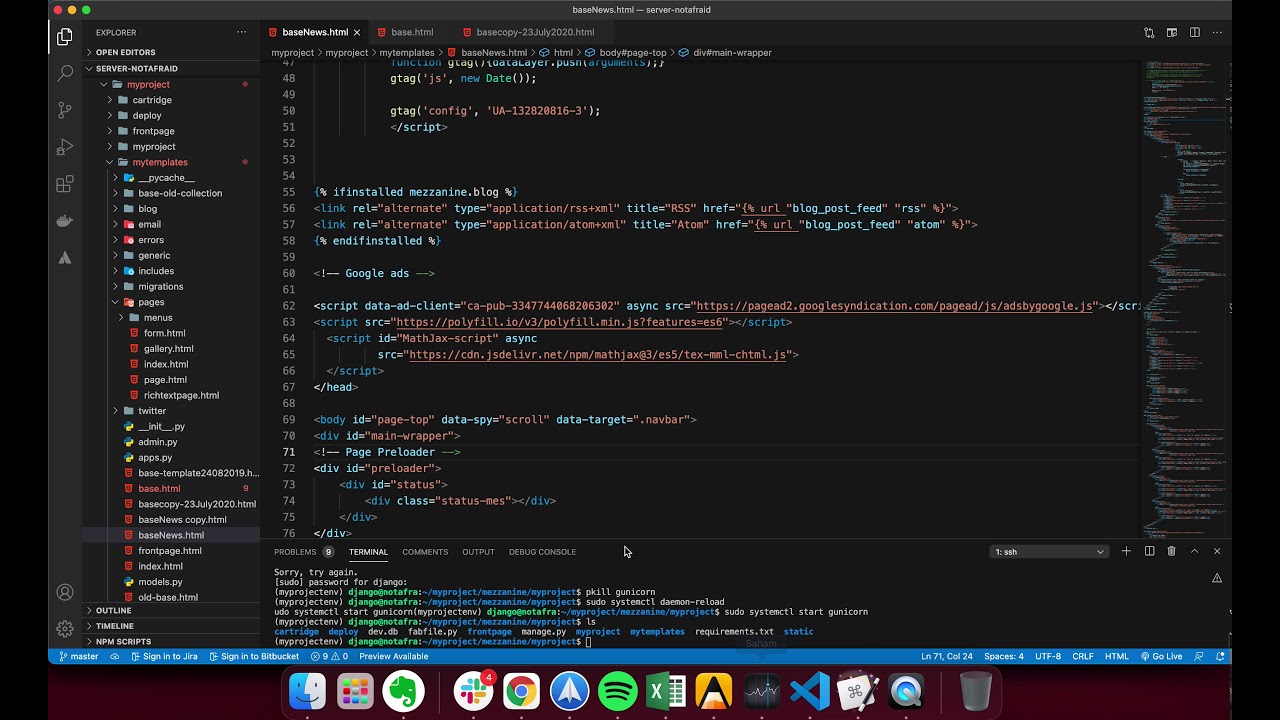Image resolution: width=1280 pixels, height=720 pixels.
Task: Open Google Chrome from the dock
Action: point(521,692)
